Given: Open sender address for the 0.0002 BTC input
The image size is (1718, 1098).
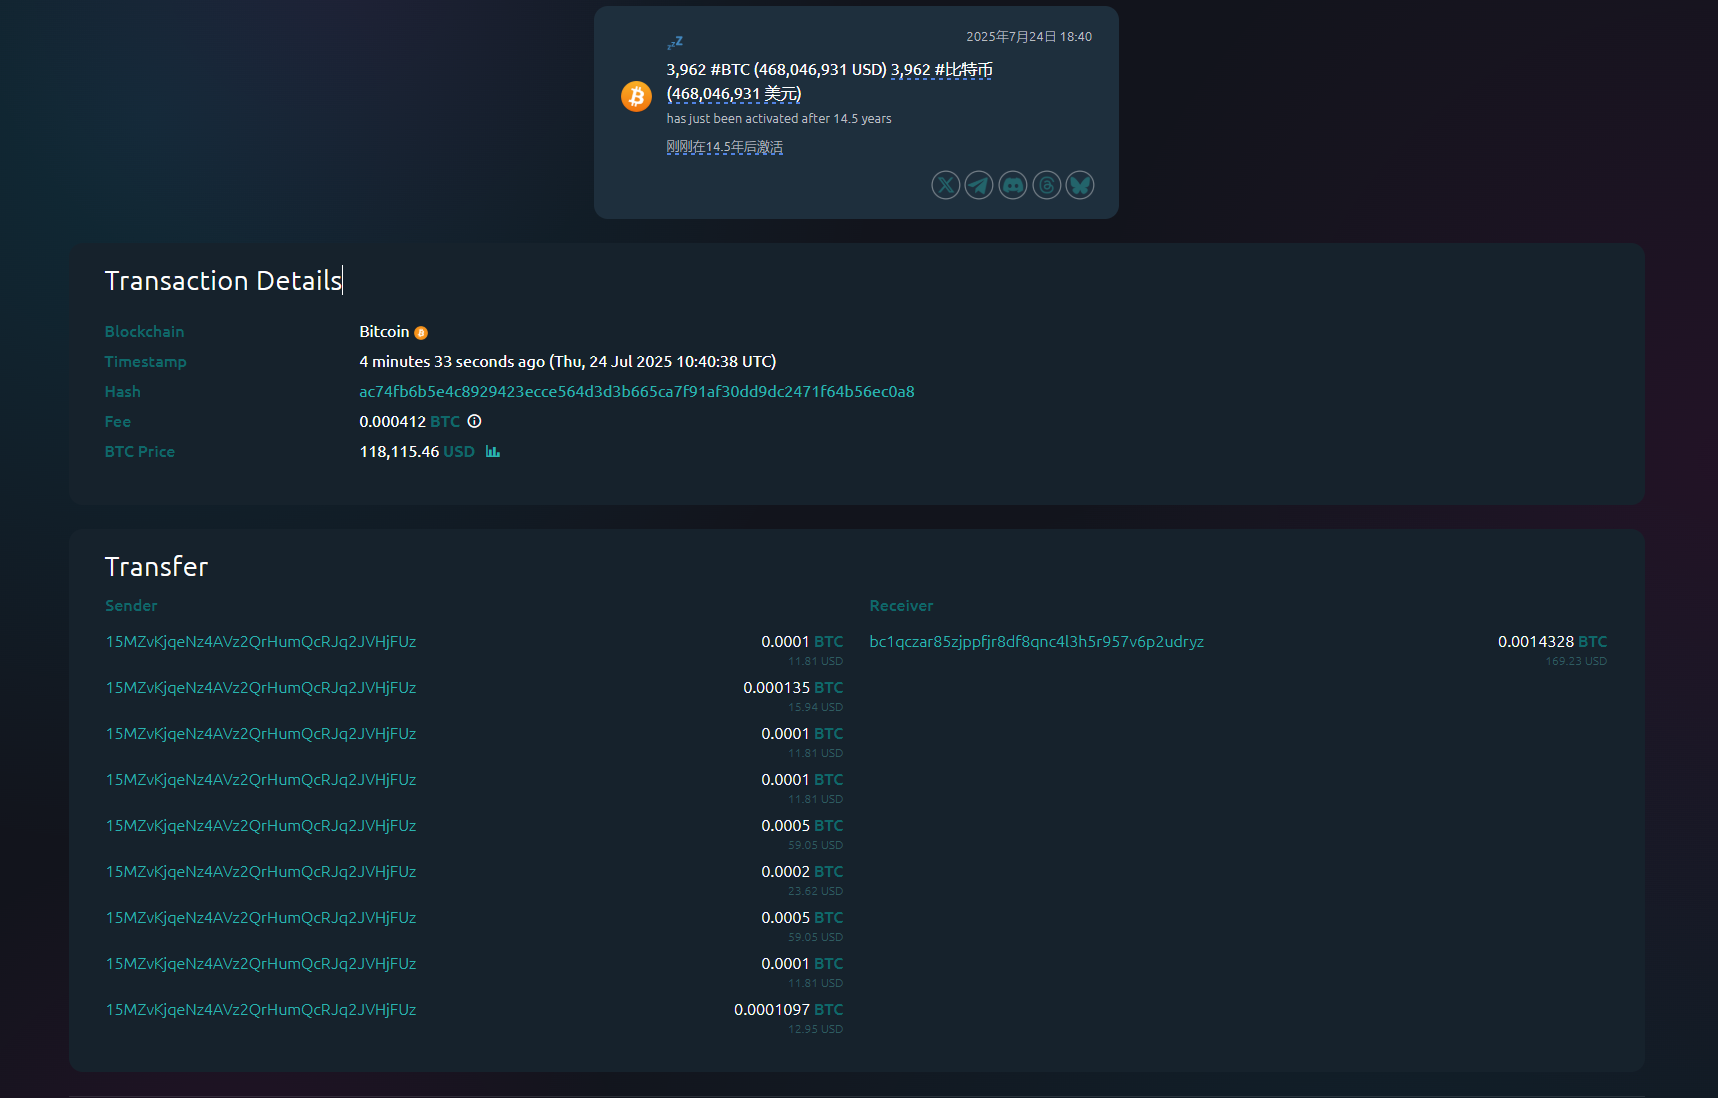Looking at the screenshot, I should (x=261, y=872).
